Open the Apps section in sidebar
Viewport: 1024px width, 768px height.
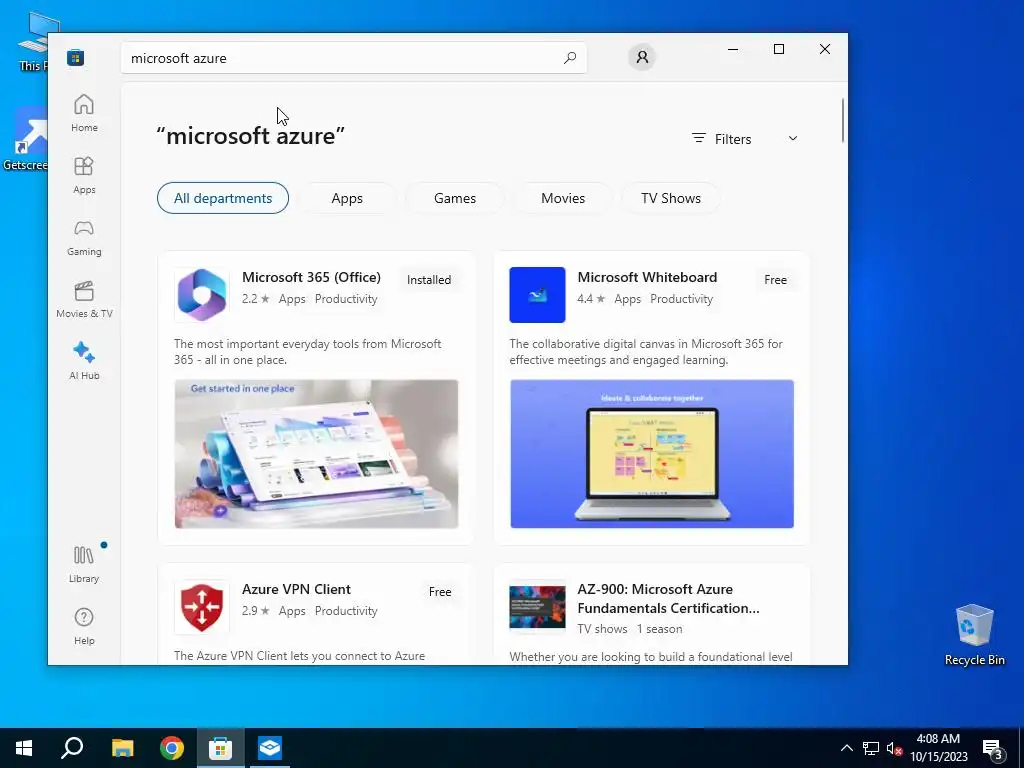point(84,175)
